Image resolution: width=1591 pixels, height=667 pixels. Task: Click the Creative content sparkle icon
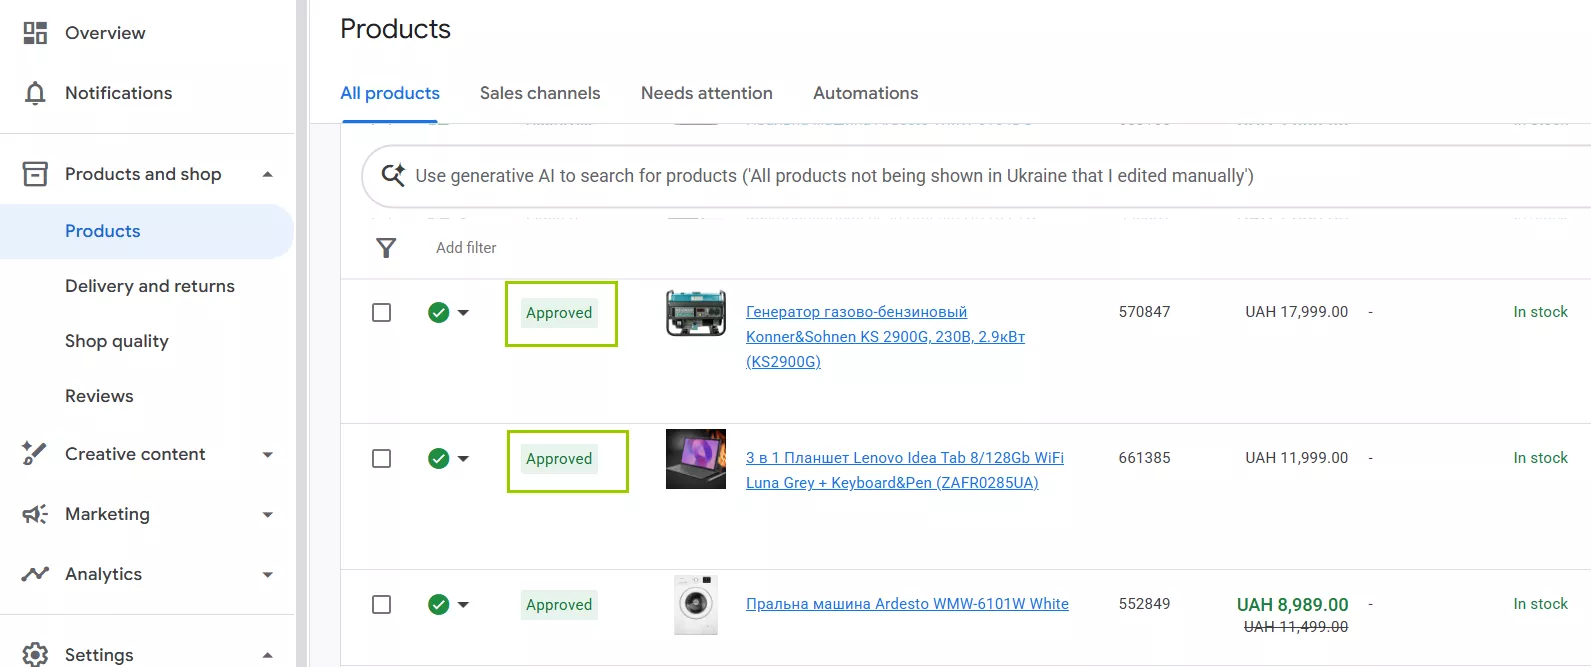[x=35, y=454]
